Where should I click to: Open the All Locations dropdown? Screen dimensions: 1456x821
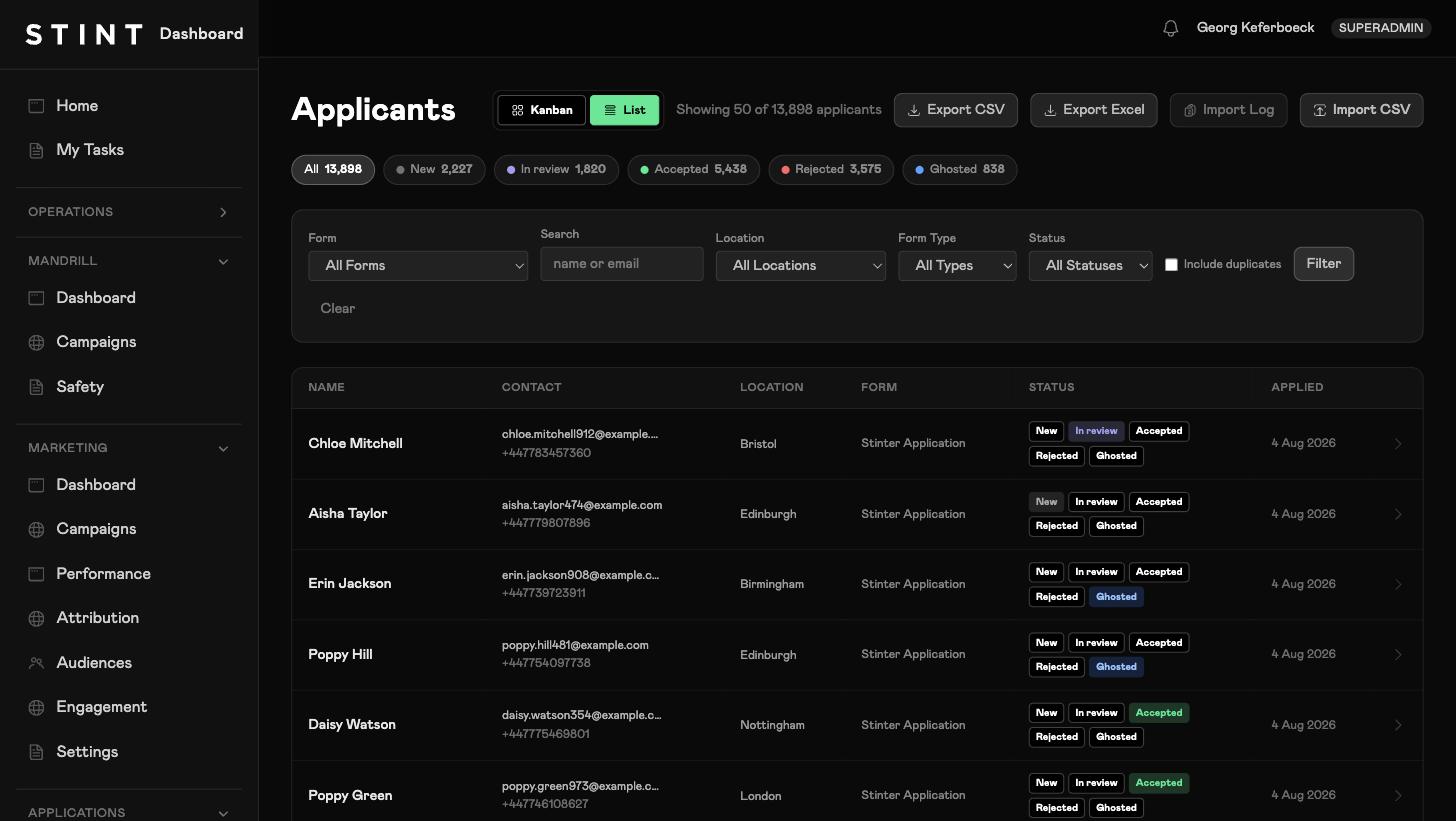point(801,266)
